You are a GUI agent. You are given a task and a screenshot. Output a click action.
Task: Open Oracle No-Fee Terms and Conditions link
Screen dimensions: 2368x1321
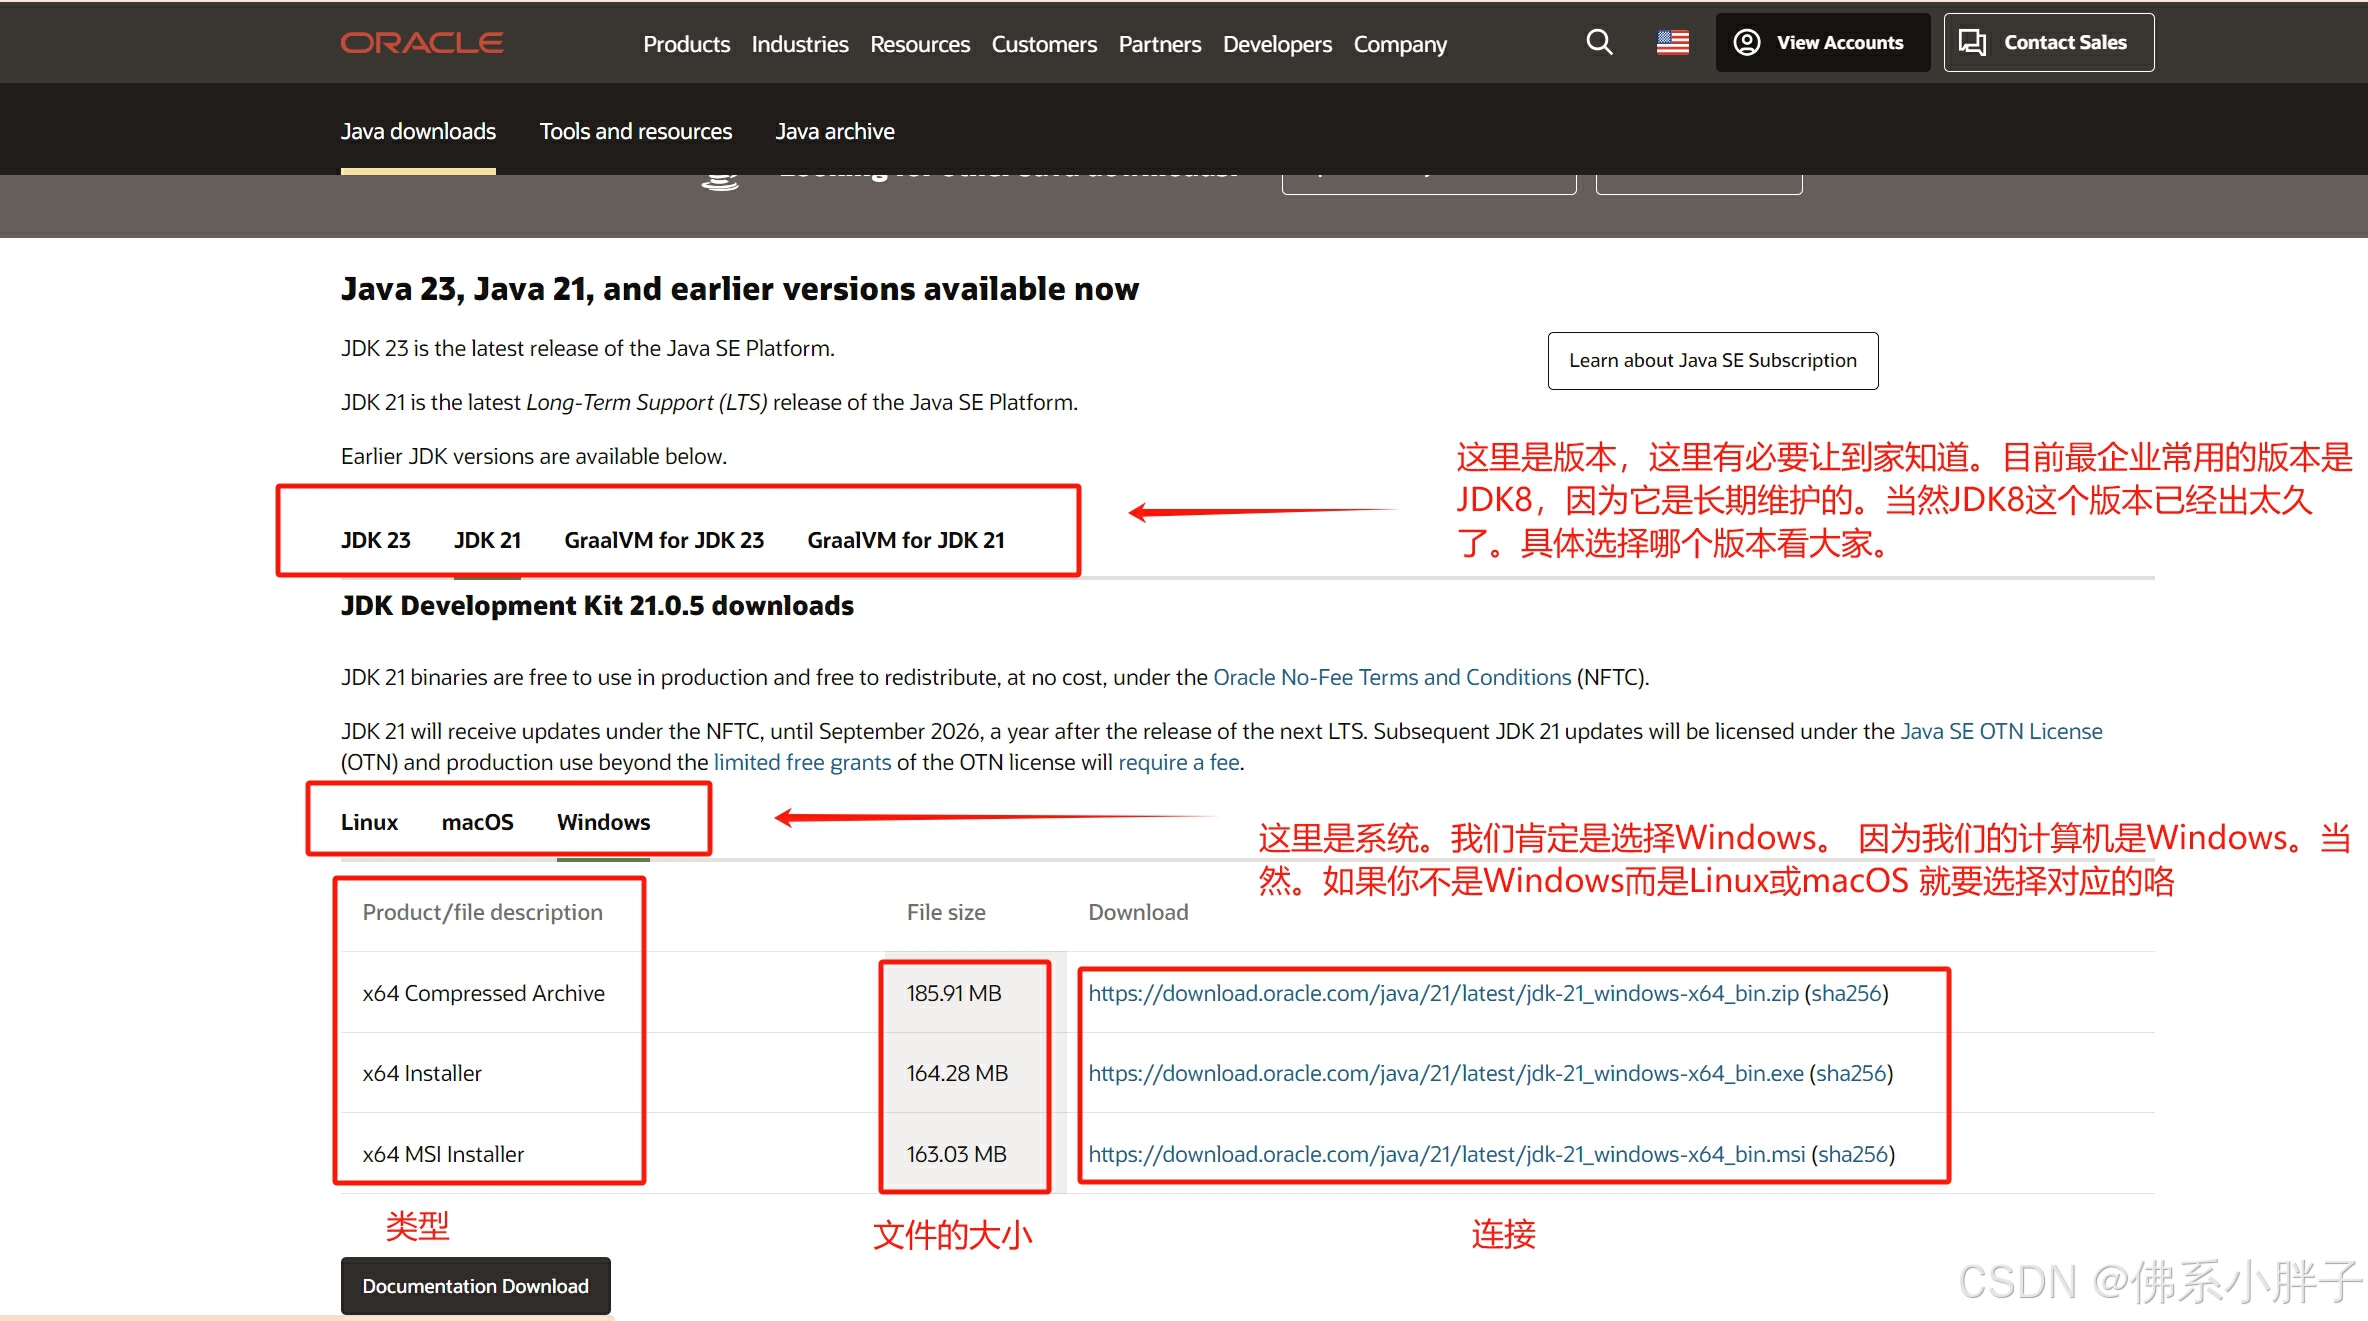pyautogui.click(x=1391, y=677)
